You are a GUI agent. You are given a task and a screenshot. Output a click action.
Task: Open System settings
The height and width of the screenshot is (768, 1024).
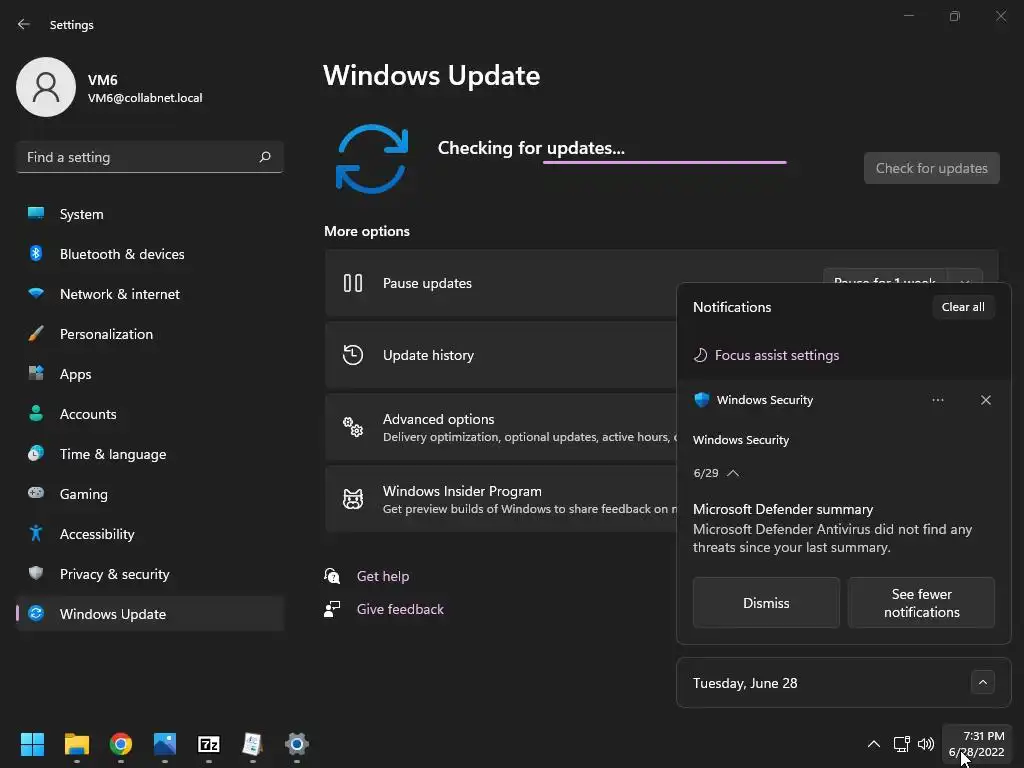(150, 214)
